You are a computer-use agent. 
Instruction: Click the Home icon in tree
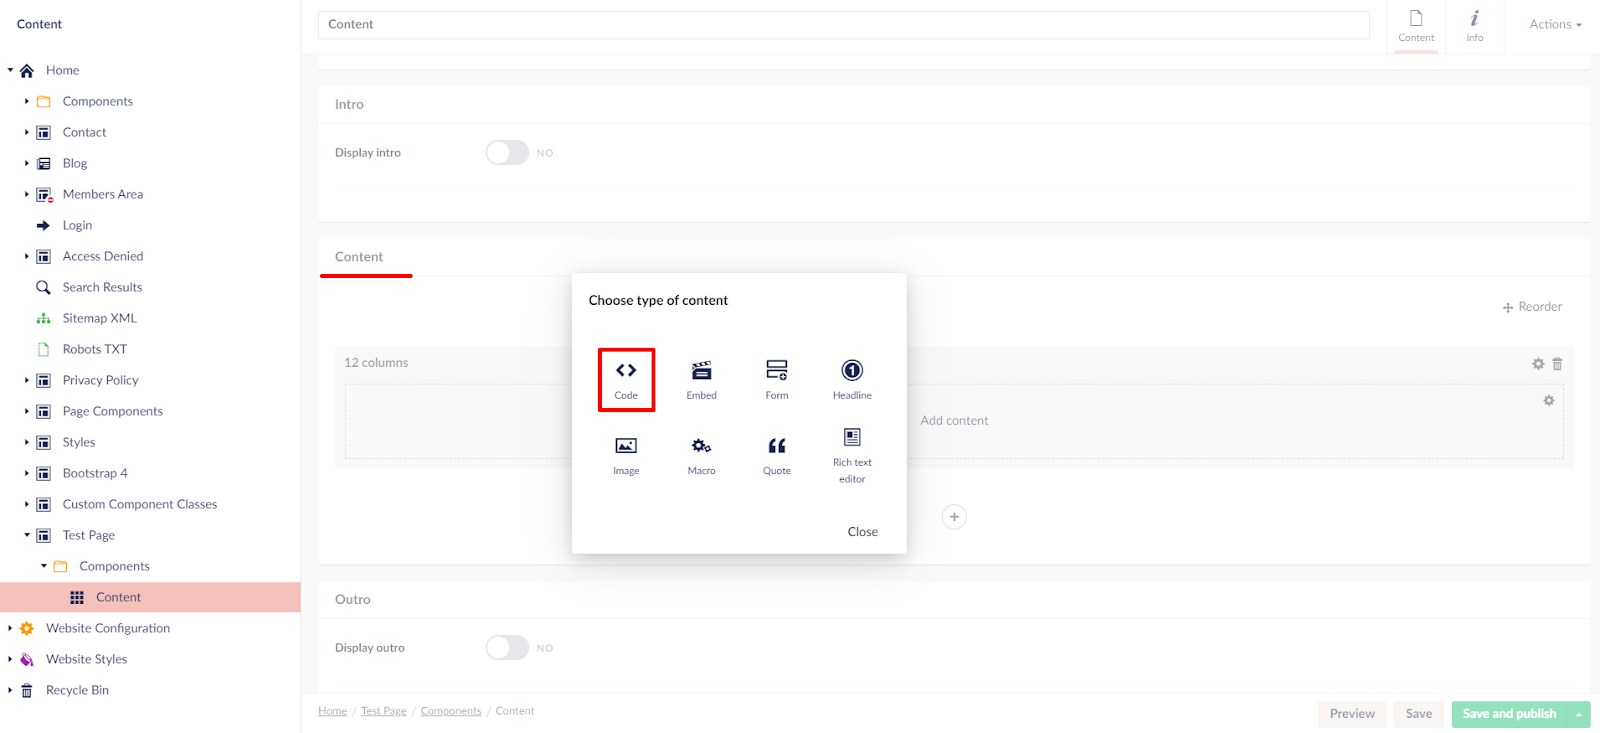tap(27, 70)
